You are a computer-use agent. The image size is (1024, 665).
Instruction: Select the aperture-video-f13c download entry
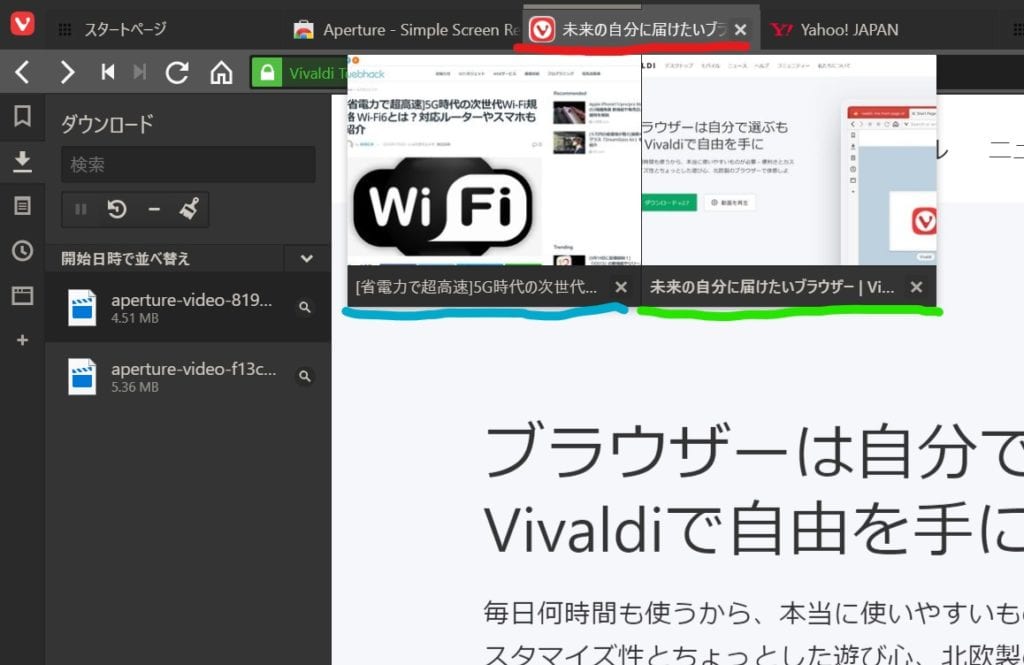188,377
